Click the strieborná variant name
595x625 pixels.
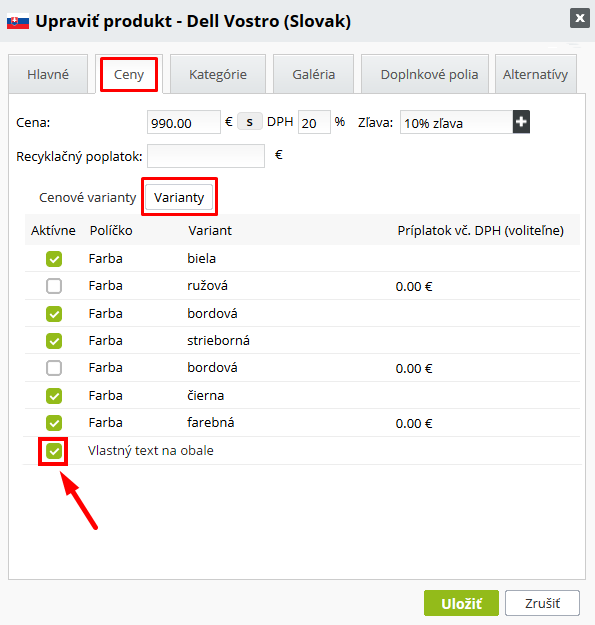(218, 340)
